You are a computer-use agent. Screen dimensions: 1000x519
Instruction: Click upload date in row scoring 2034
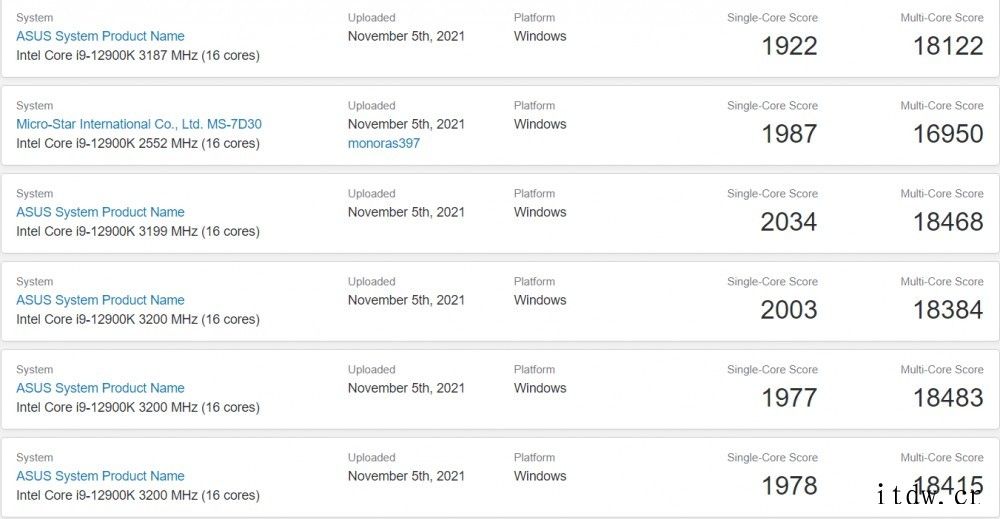(x=406, y=212)
